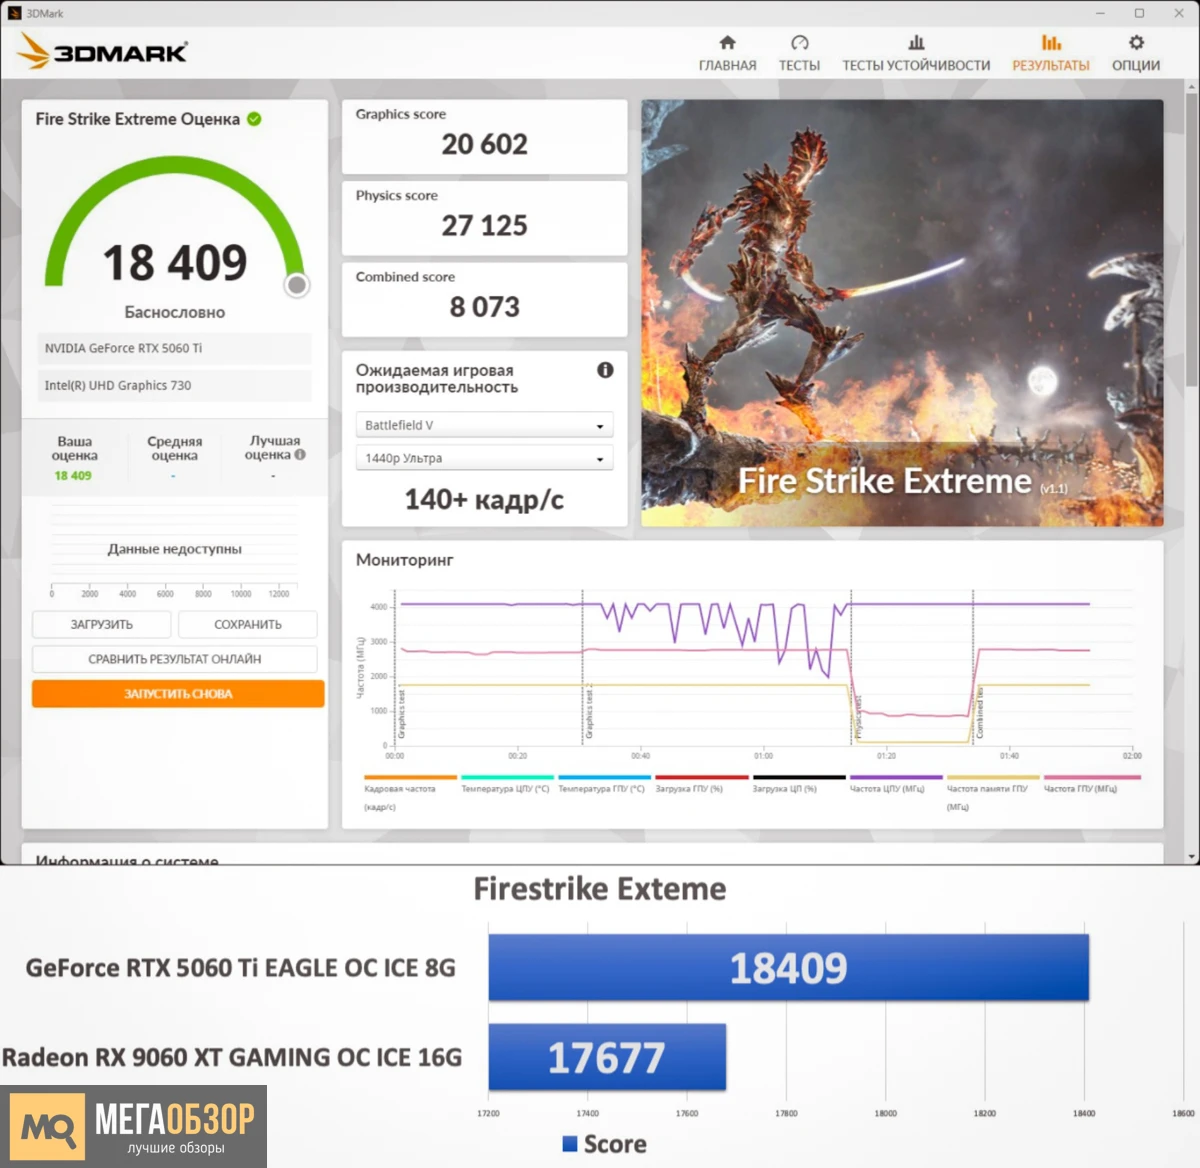The height and width of the screenshot is (1168, 1200).
Task: Click the ЗАПУСТИТЬ СНОВА button
Action: point(177,693)
